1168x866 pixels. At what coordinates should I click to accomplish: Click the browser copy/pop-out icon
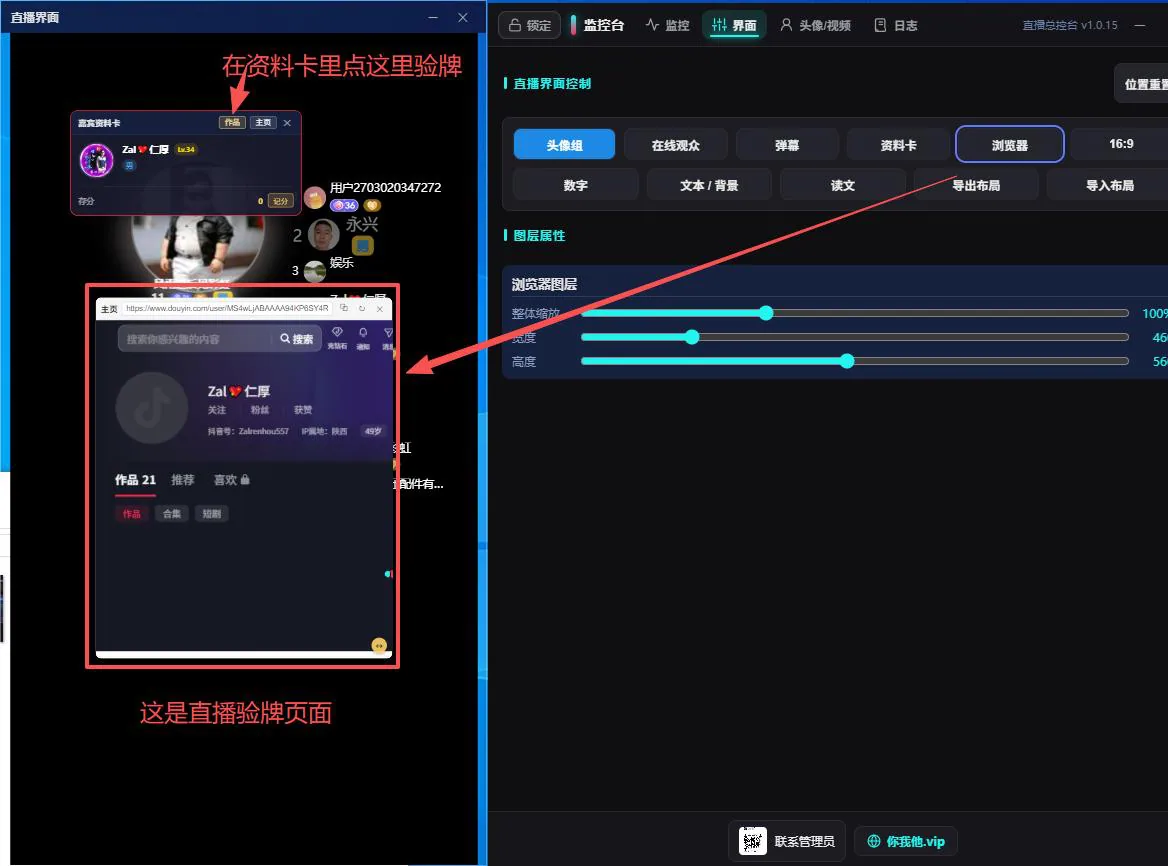(343, 308)
